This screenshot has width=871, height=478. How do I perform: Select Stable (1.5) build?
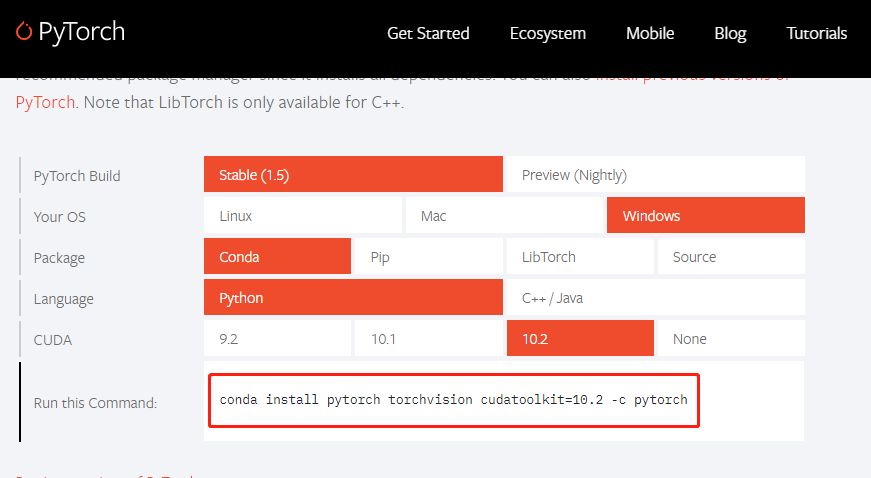[353, 174]
